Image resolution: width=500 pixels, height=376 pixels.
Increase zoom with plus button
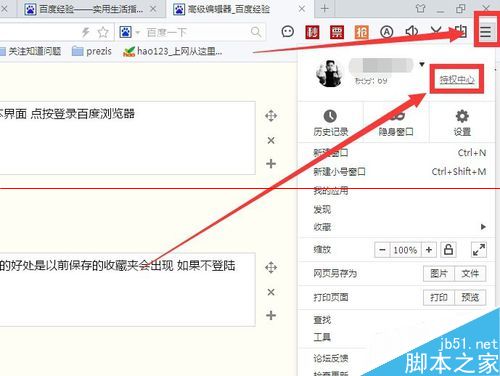(429, 250)
